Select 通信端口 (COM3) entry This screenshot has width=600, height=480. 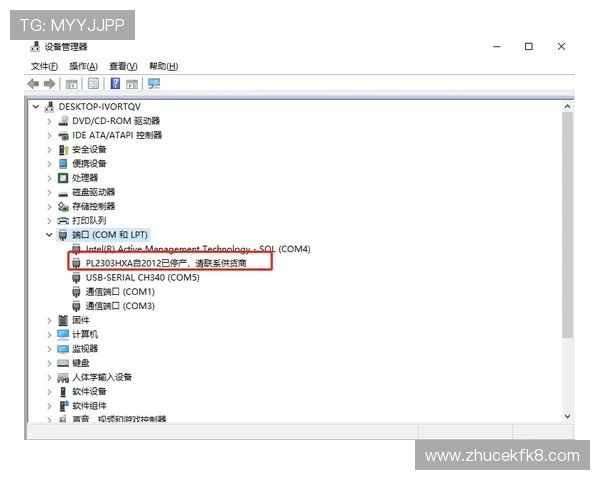click(120, 306)
